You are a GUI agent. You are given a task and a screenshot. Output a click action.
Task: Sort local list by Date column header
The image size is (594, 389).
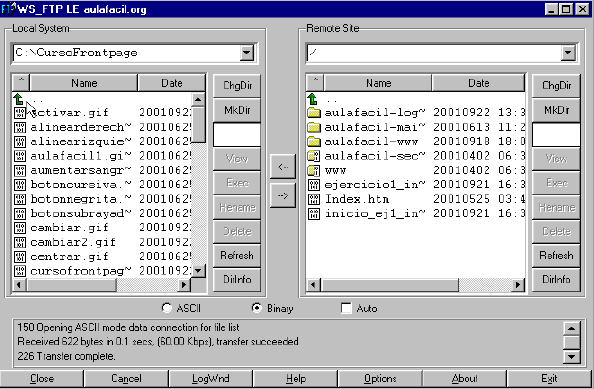point(172,83)
